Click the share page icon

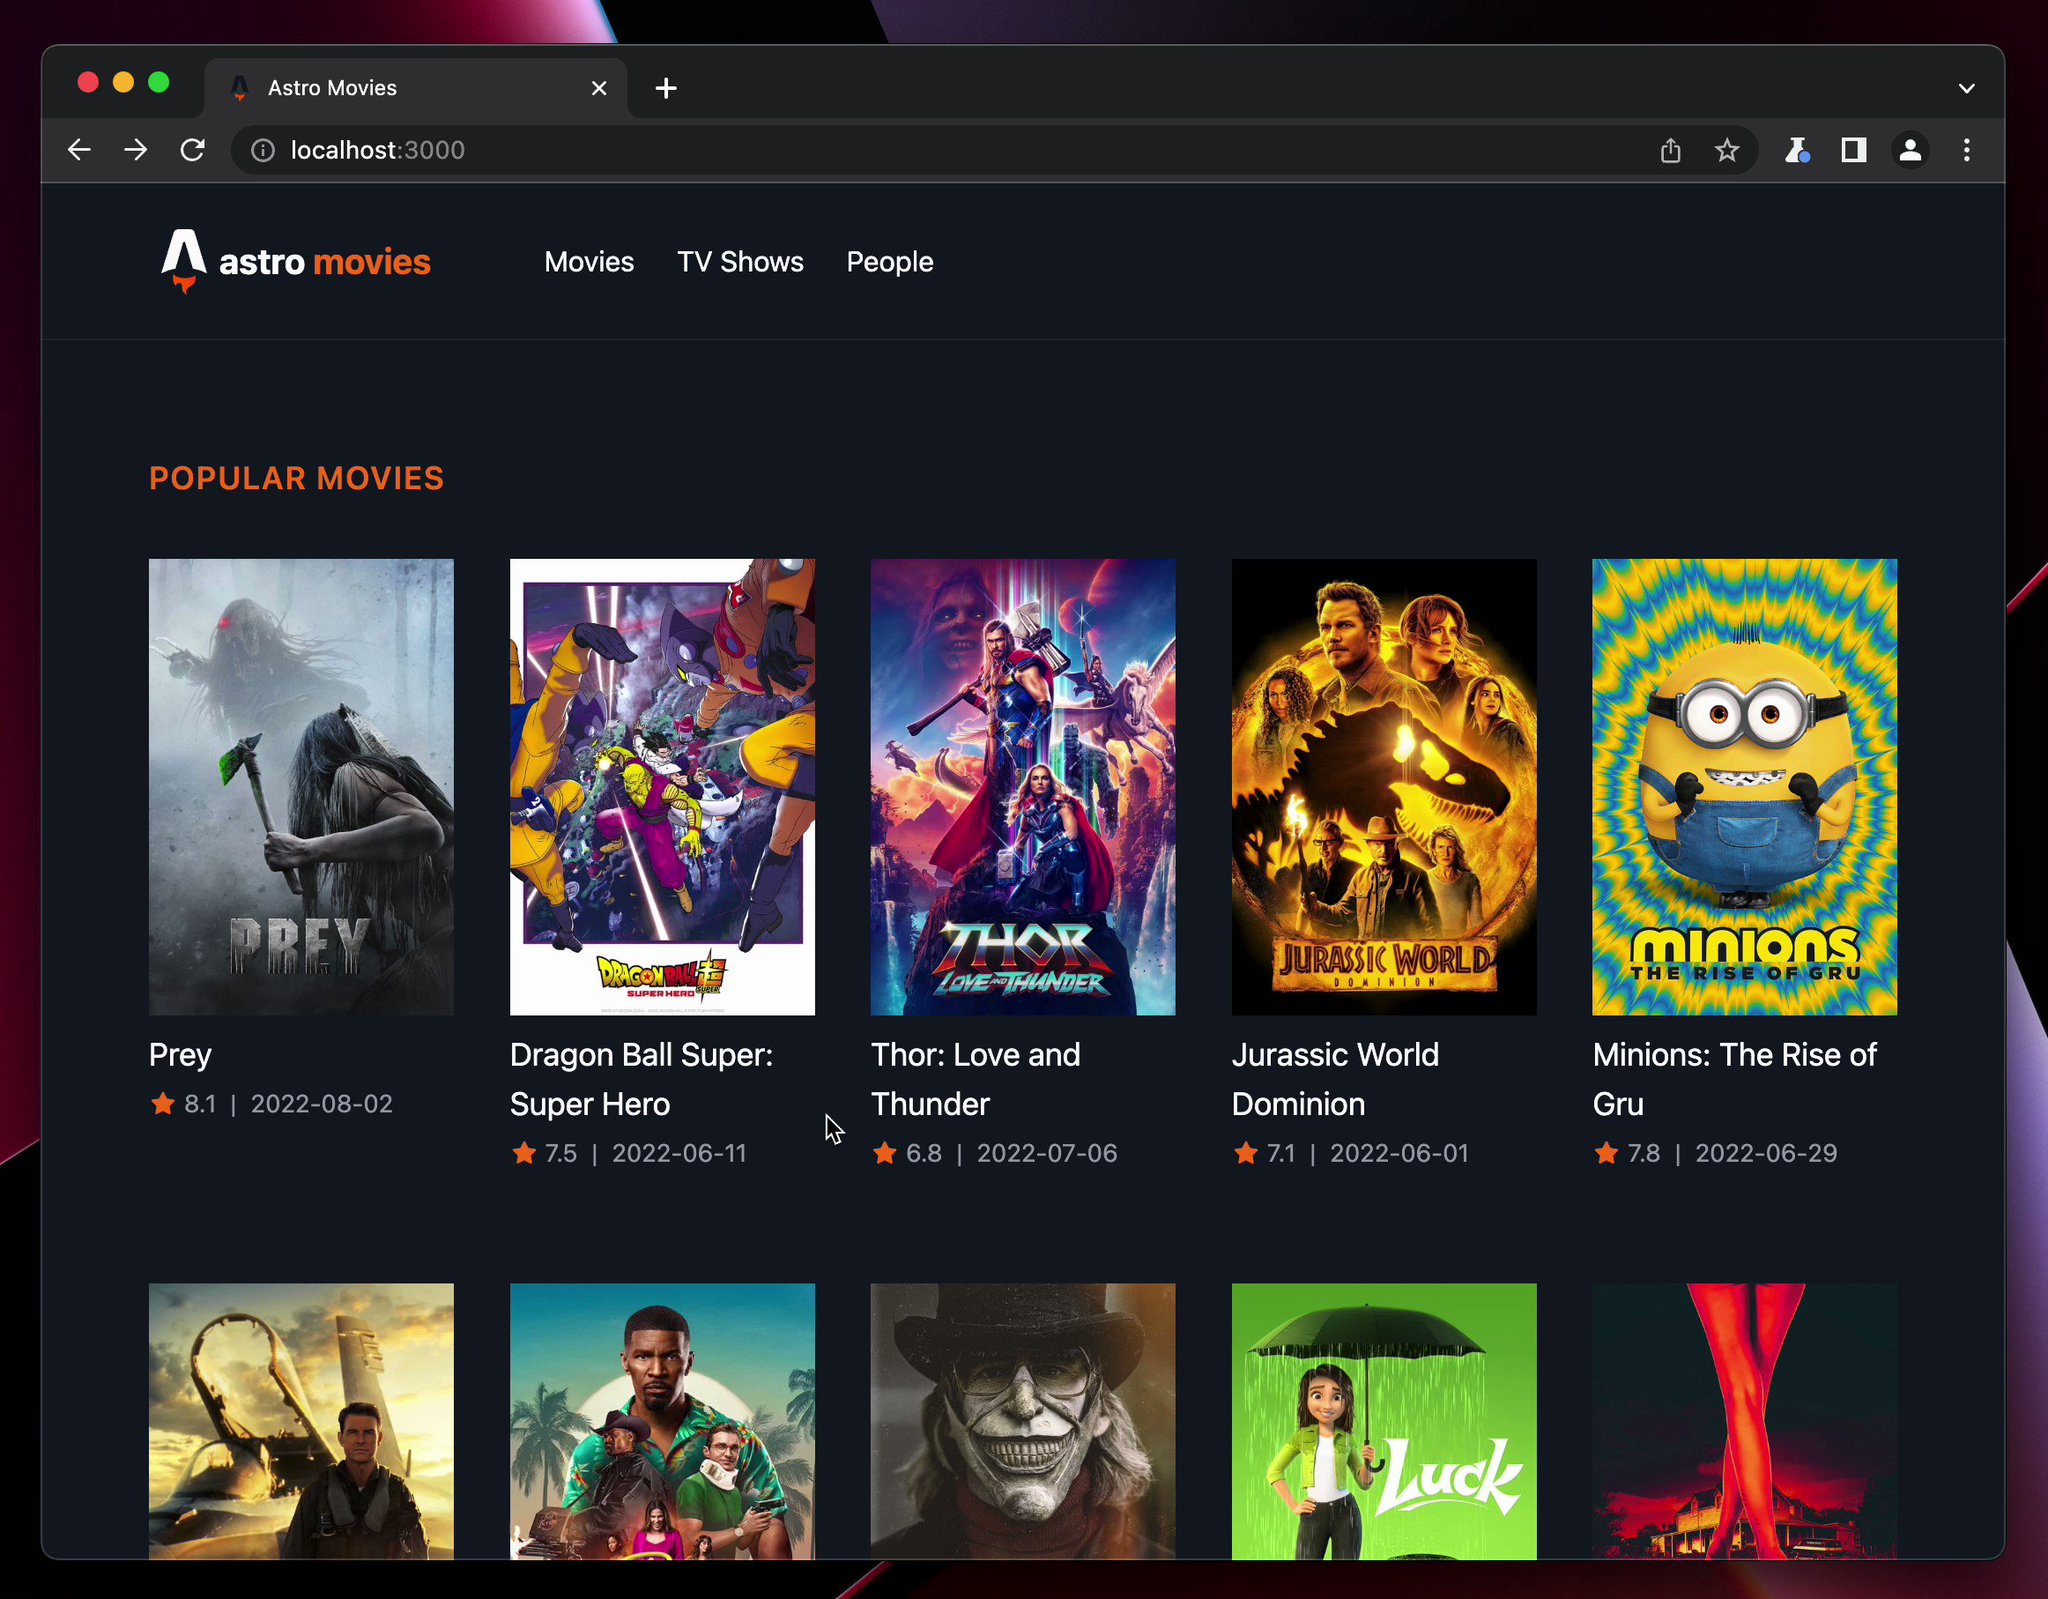[1670, 150]
